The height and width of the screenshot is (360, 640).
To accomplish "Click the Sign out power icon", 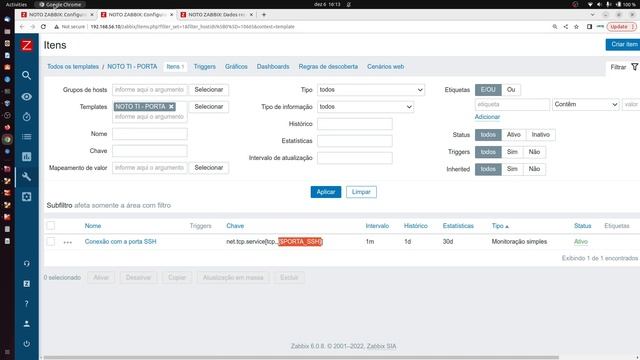I will pyautogui.click(x=27, y=344).
